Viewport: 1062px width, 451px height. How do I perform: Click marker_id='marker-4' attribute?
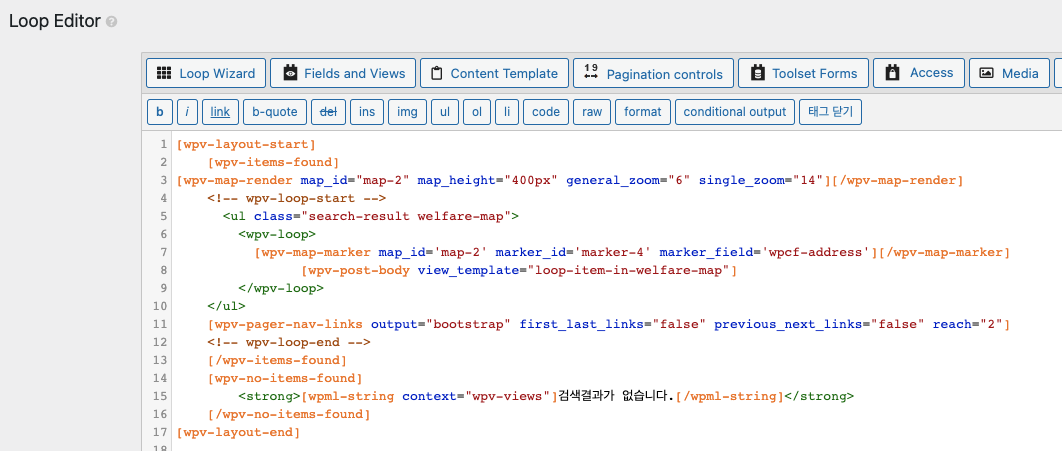click(573, 253)
